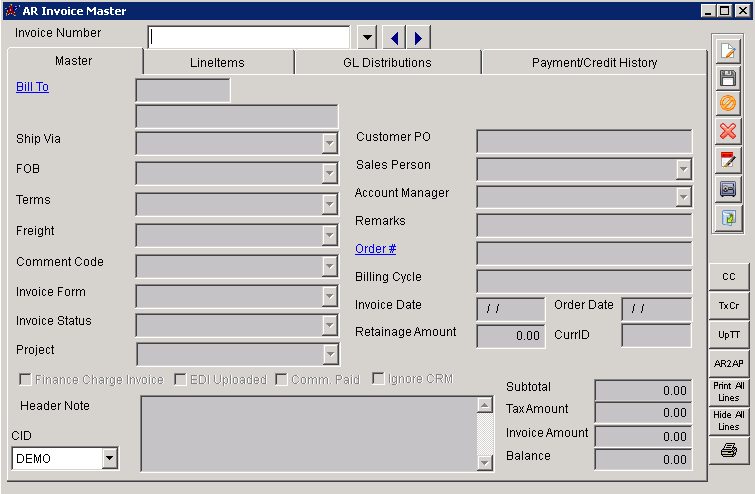Click the new invoice record icon

coord(728,50)
